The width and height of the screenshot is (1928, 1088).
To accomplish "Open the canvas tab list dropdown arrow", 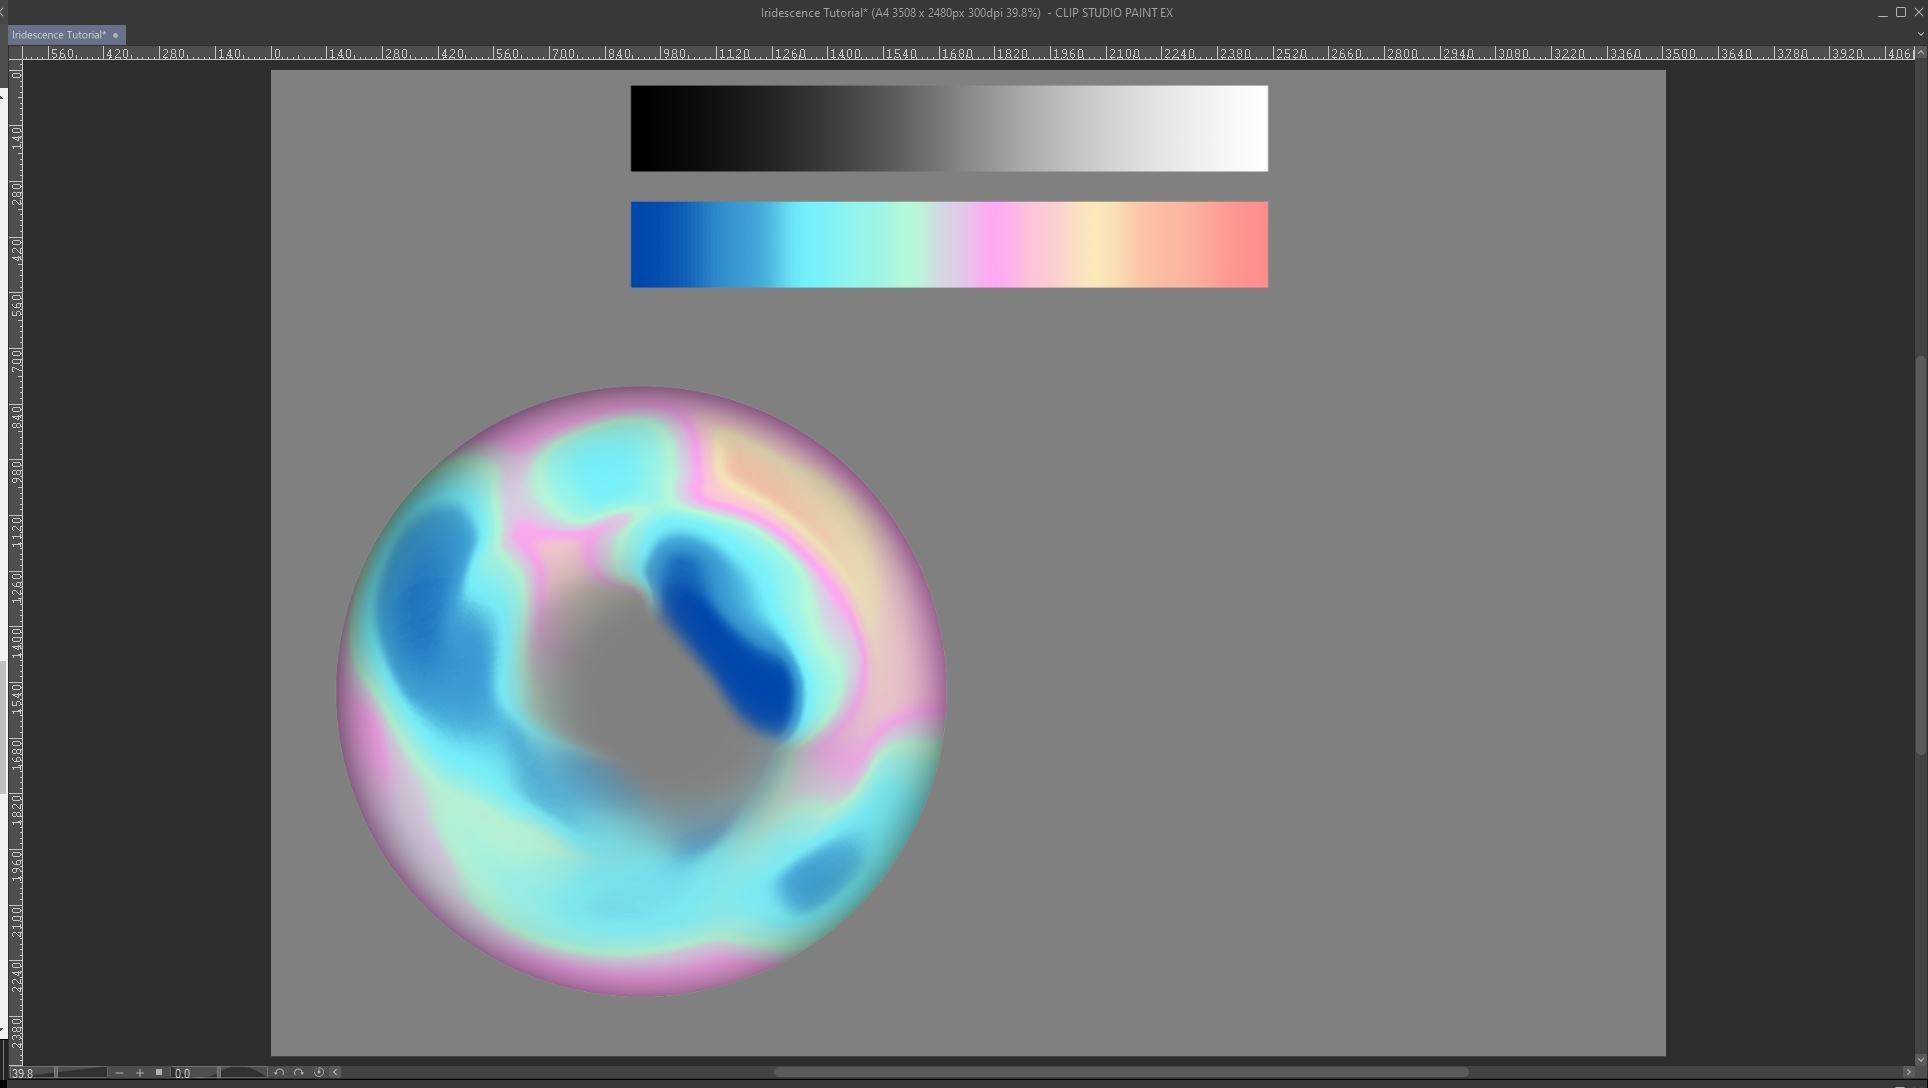I will (1919, 34).
